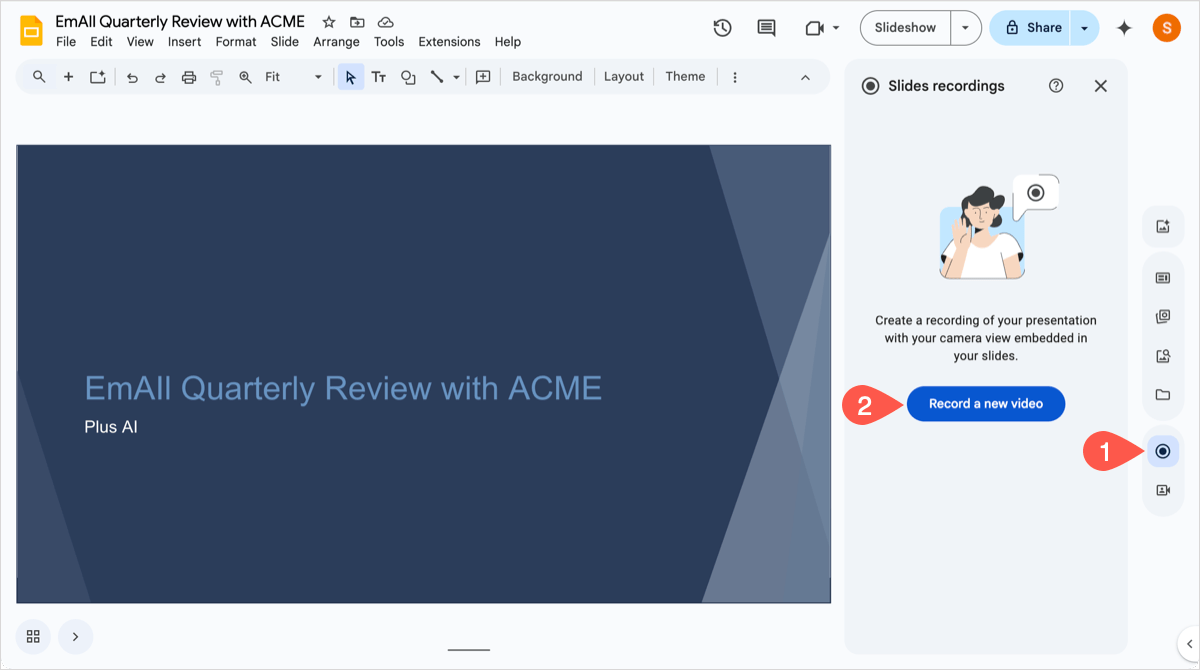Open the Insert menu

click(185, 42)
